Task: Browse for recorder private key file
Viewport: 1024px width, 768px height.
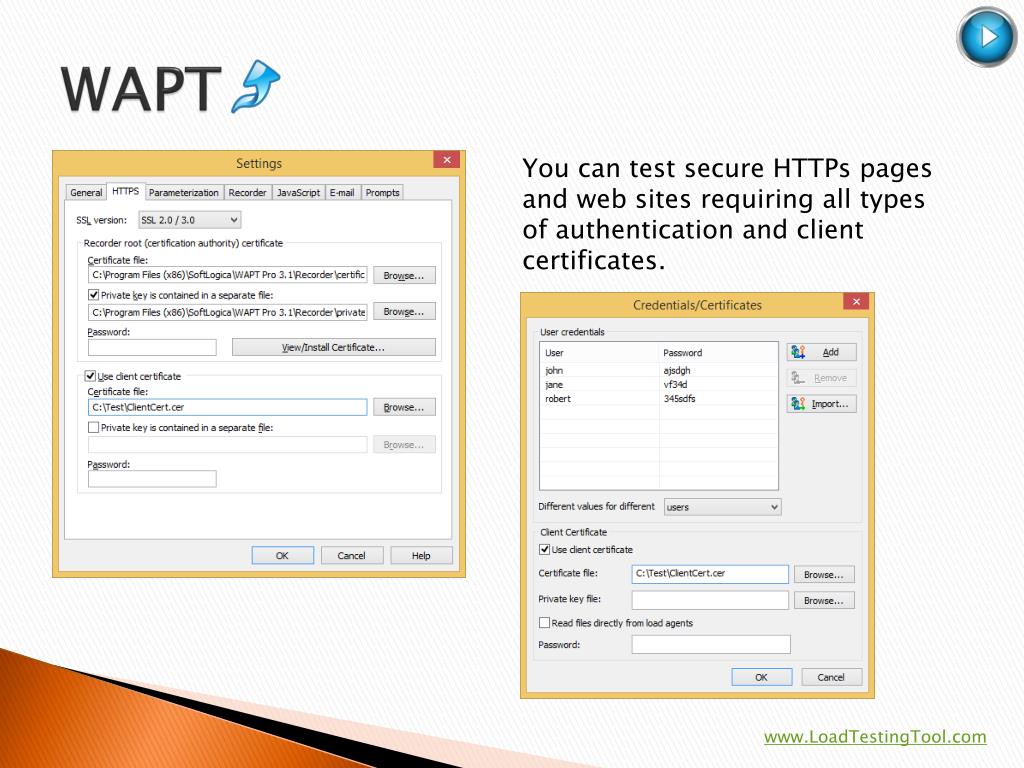Action: point(404,312)
